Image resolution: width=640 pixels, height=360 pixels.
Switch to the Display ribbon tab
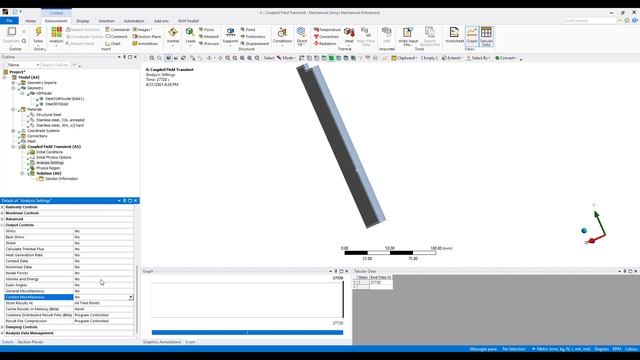[x=82, y=21]
